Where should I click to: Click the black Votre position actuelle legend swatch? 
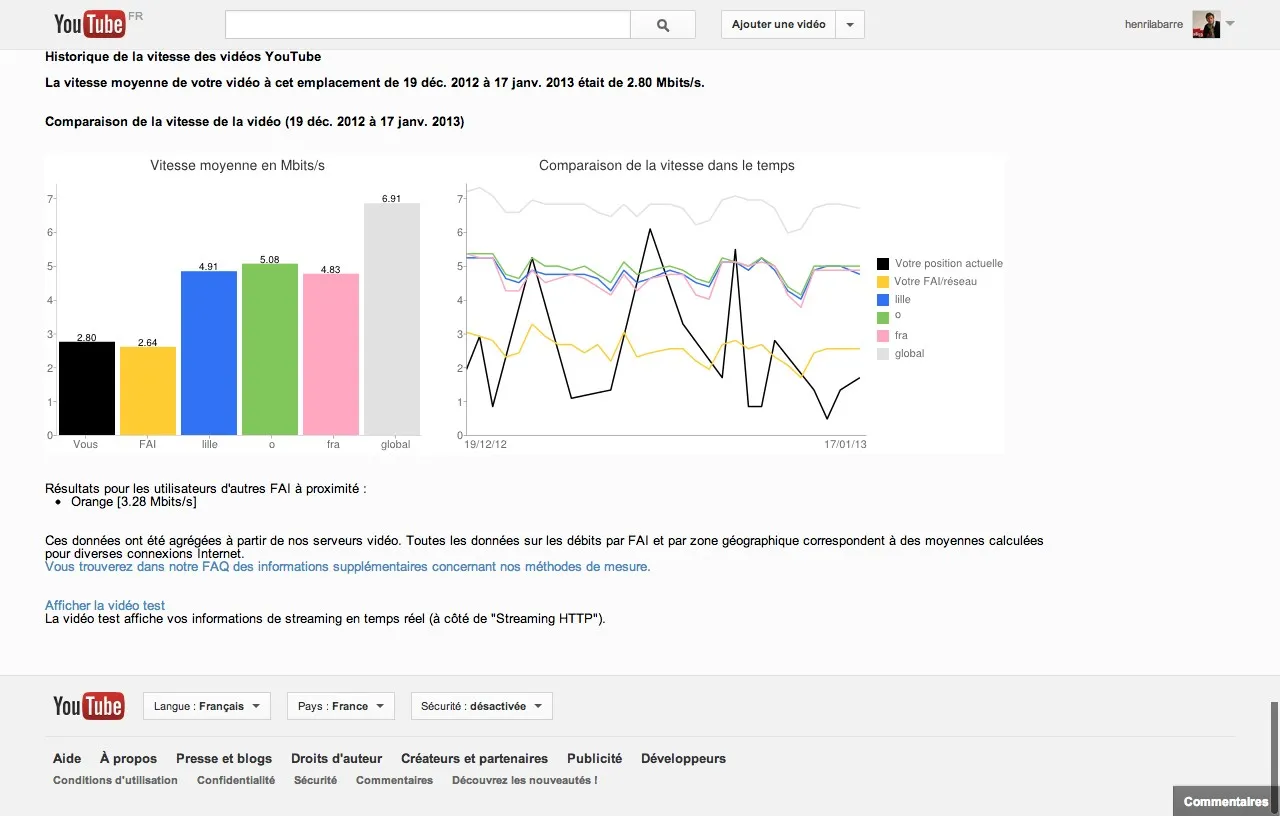coord(883,264)
